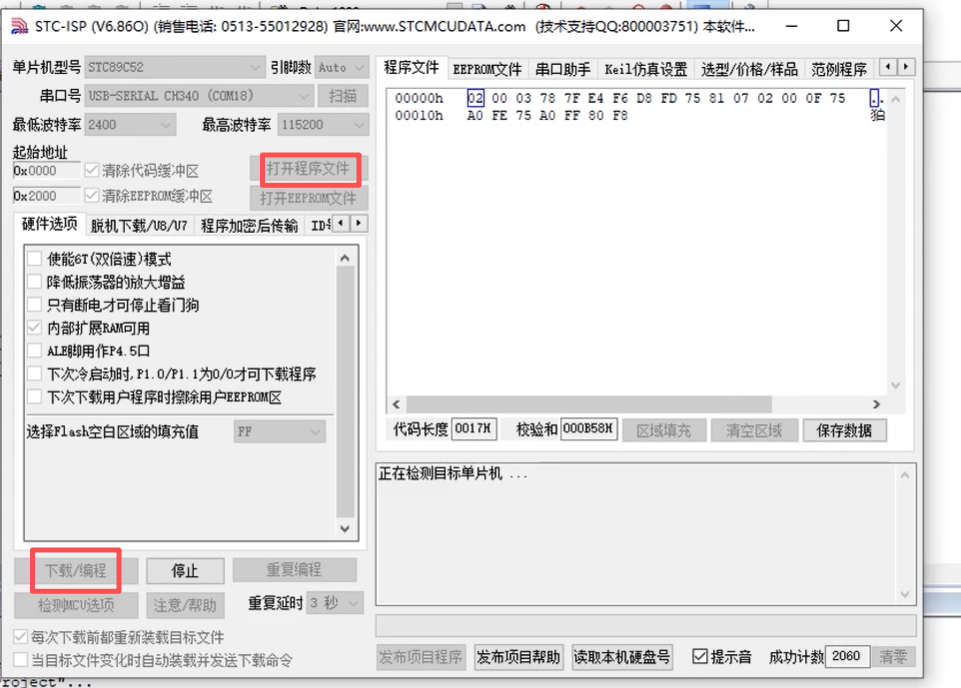Toggle 内部扩展RAM可用 checkbox
The height and width of the screenshot is (688, 961).
(x=34, y=328)
